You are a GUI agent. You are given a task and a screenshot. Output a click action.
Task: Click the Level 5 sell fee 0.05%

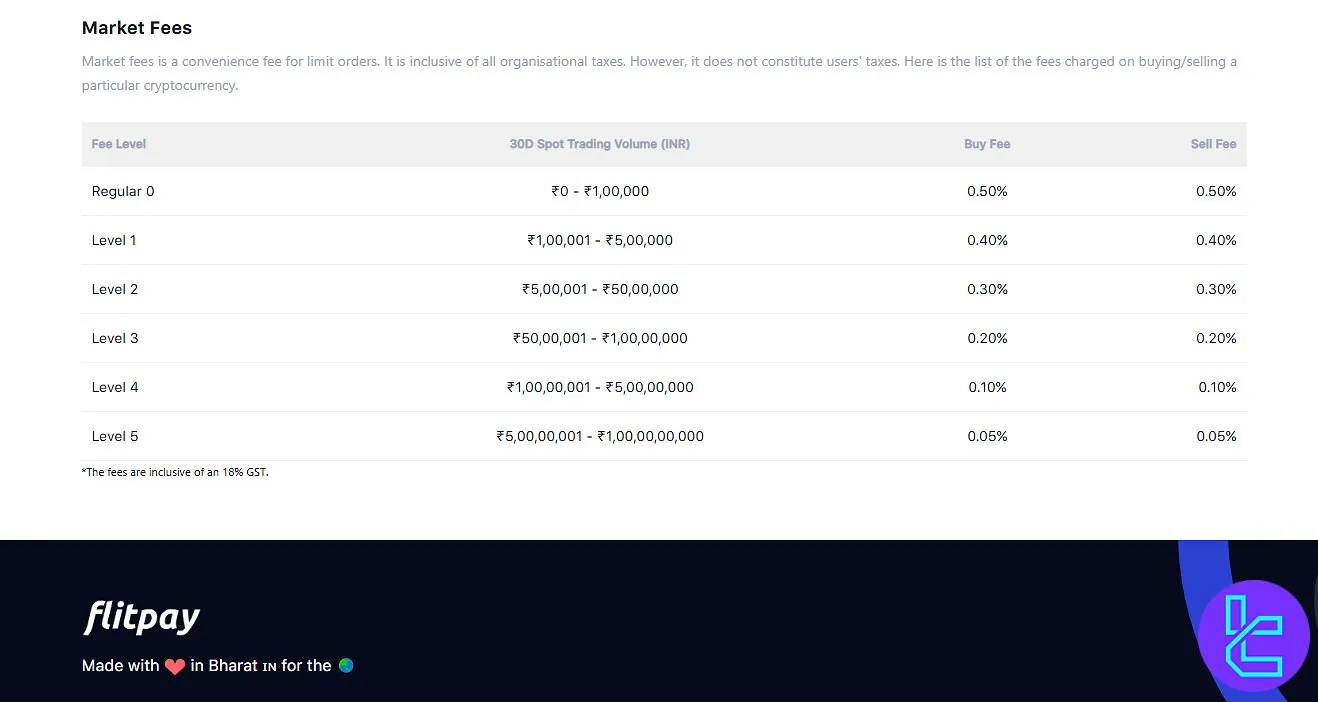(1216, 436)
